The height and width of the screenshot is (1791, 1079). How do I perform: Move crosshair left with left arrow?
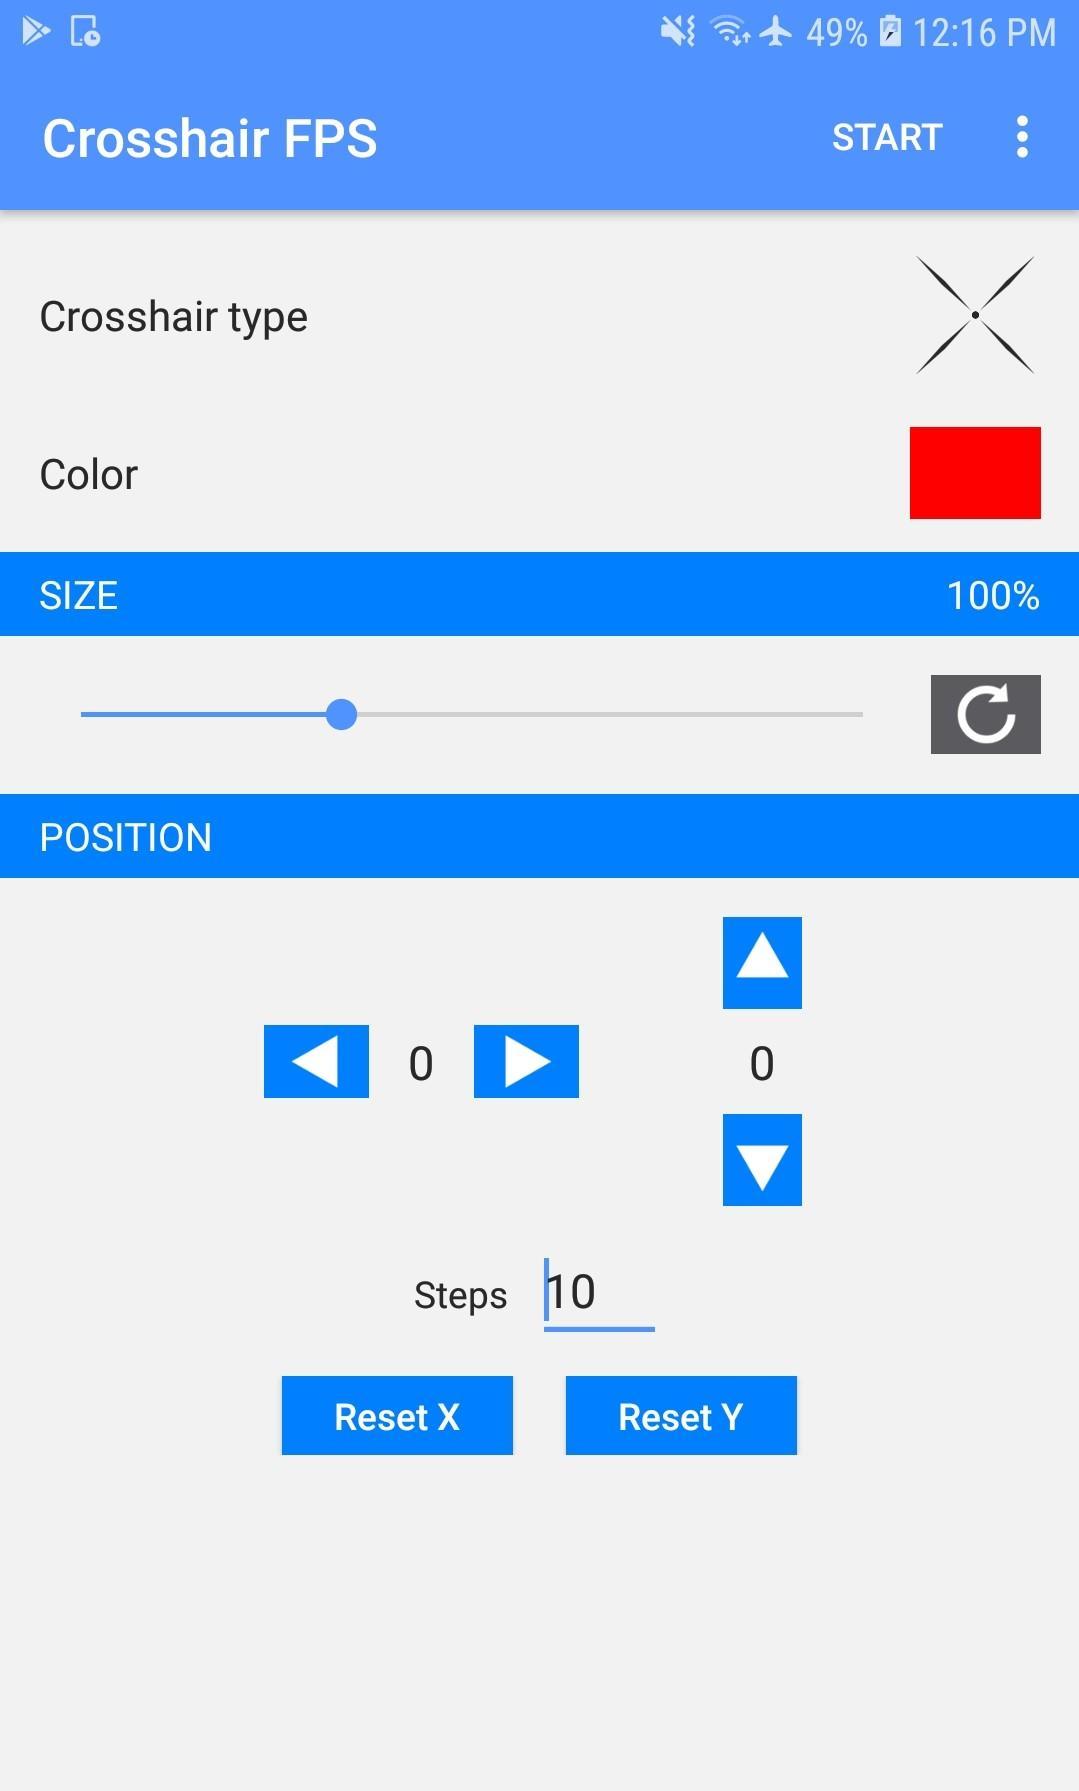point(316,1061)
